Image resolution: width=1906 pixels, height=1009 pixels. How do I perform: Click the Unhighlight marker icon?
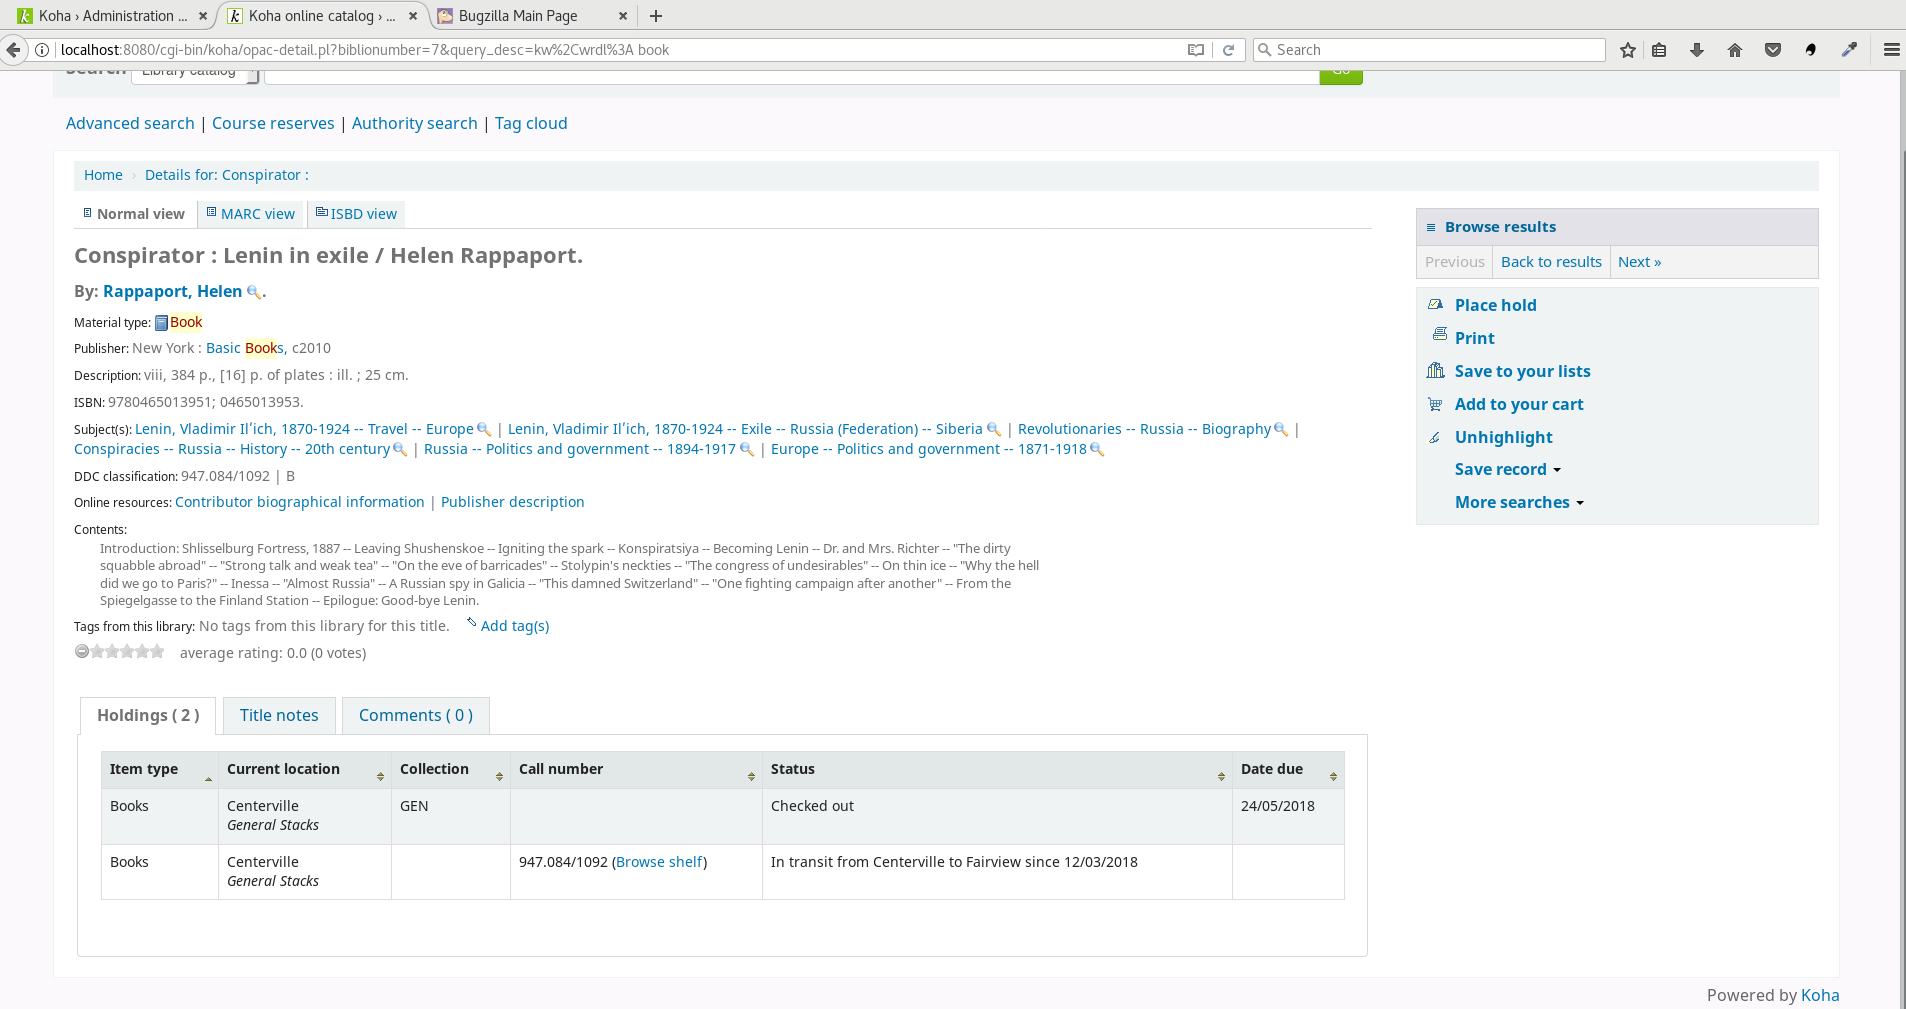tap(1435, 437)
